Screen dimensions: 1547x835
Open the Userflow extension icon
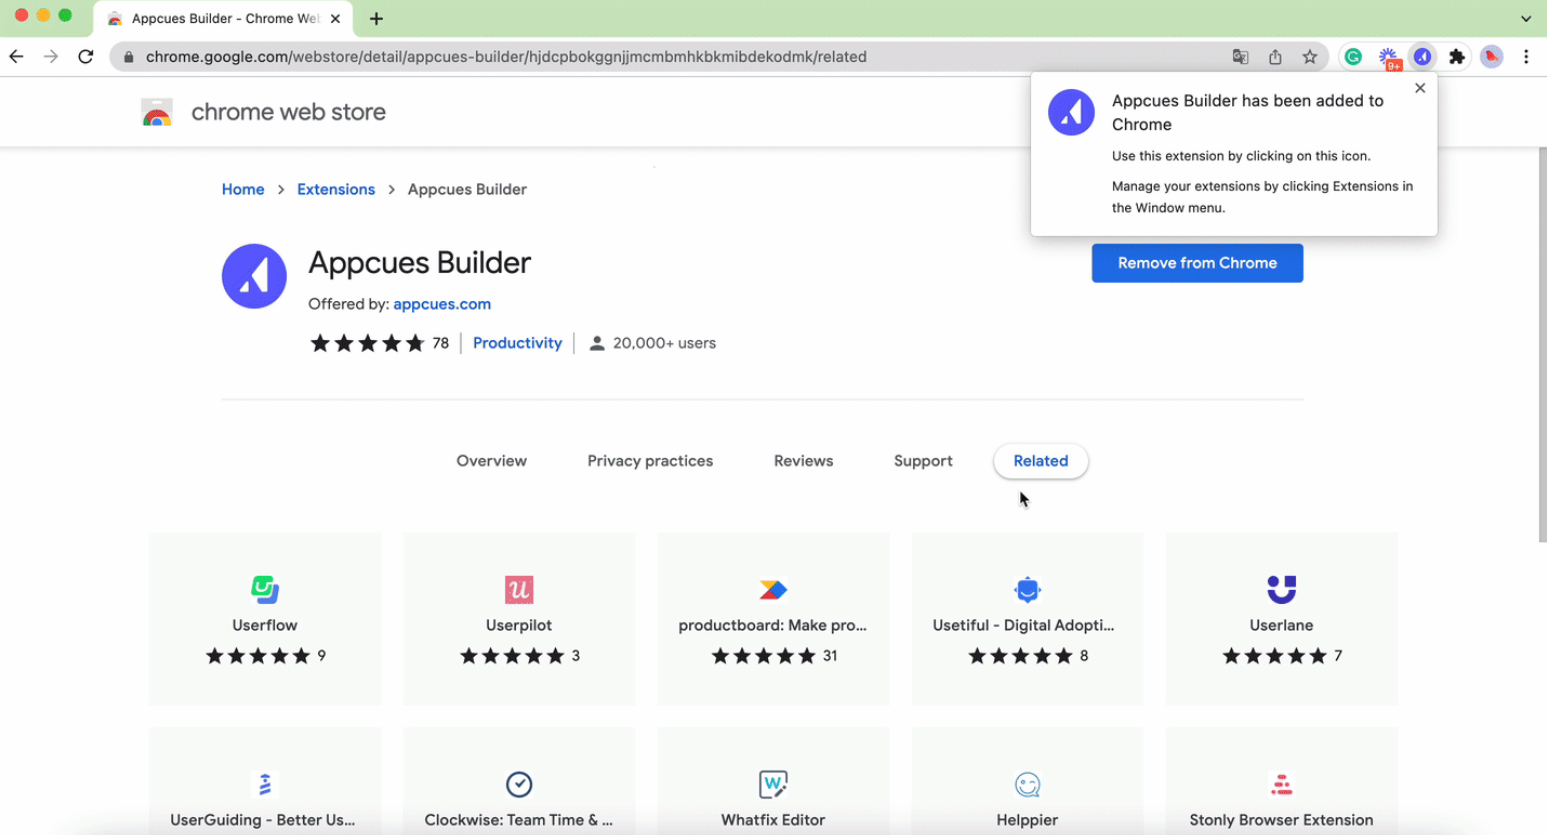(265, 589)
